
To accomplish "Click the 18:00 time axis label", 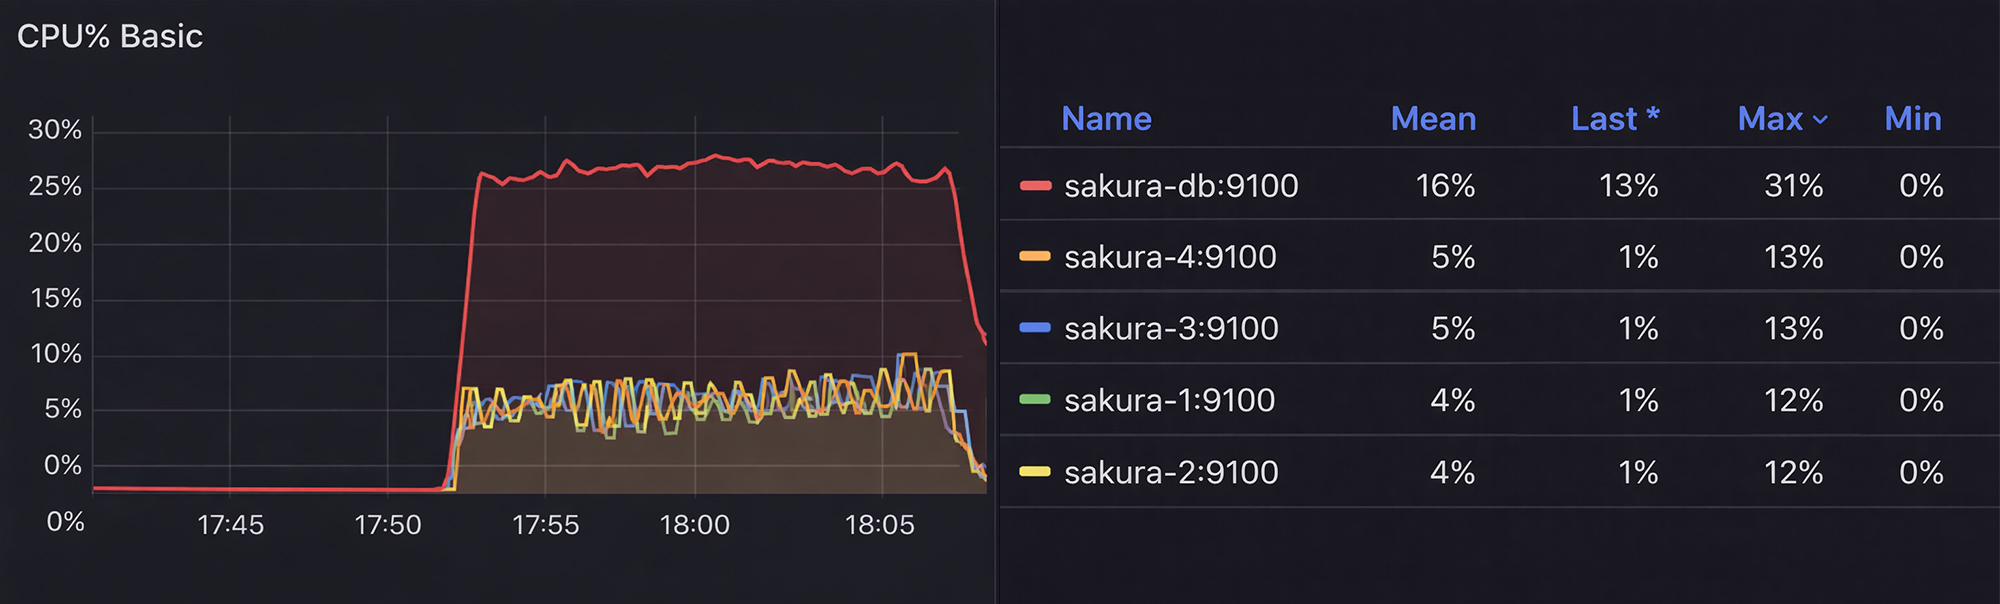I will tap(694, 525).
